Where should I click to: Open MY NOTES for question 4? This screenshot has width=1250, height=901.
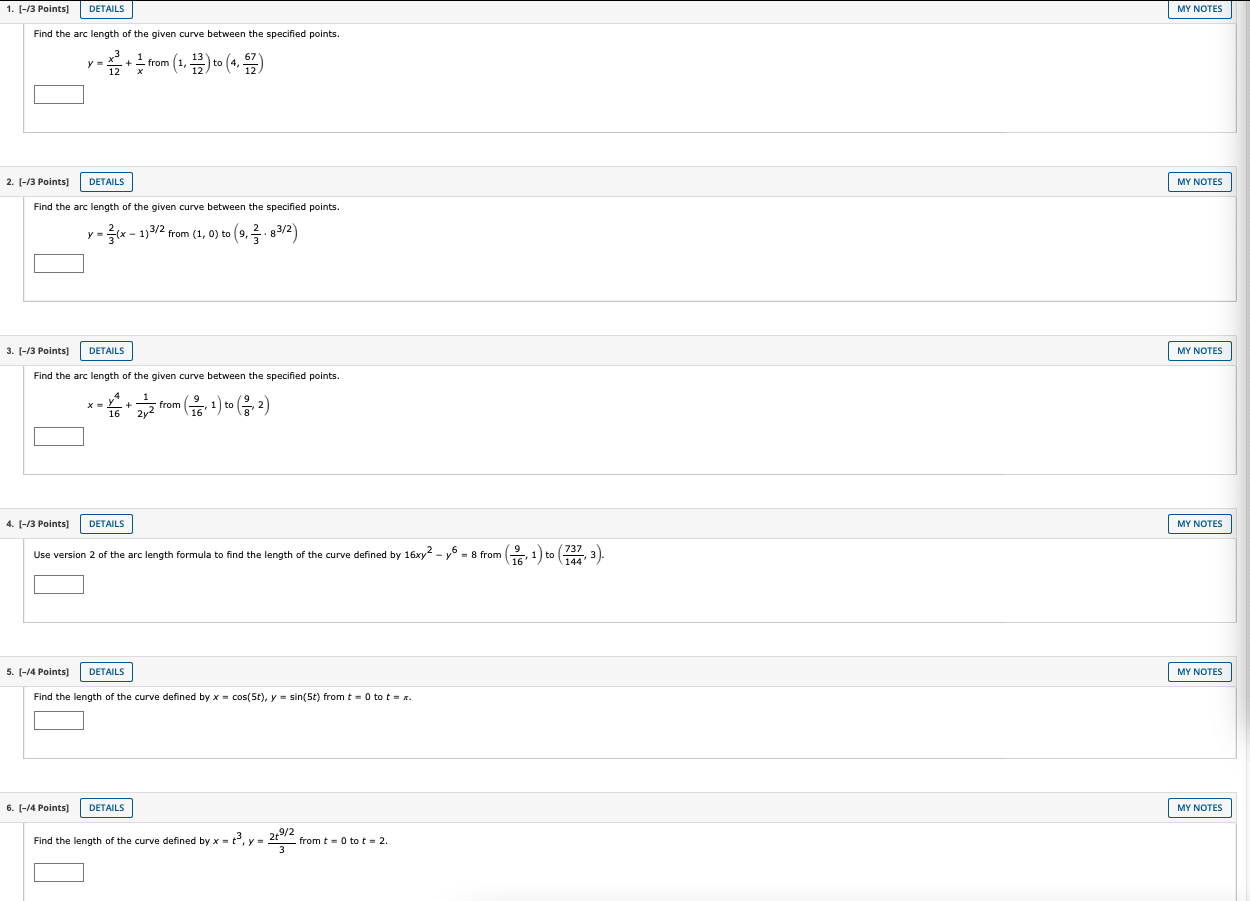(x=1199, y=523)
